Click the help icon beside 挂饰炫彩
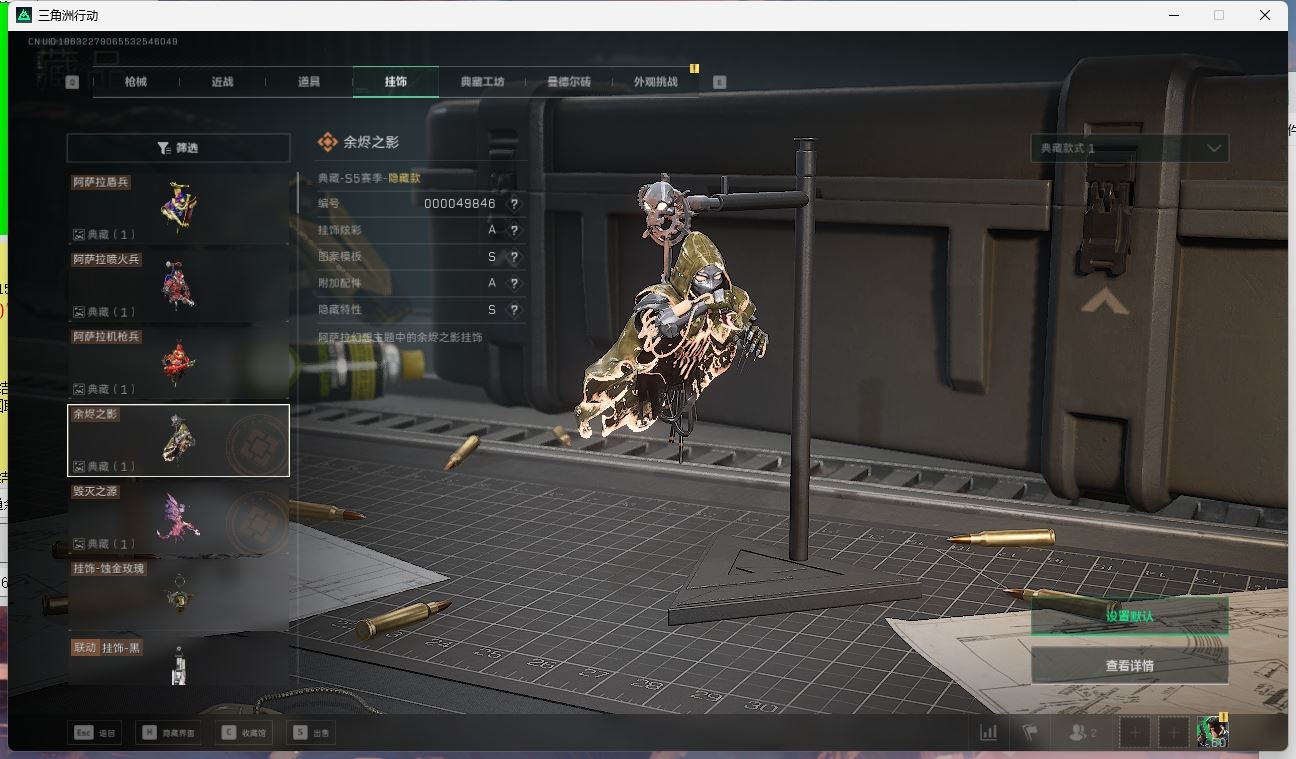This screenshot has height=759, width=1296. [514, 230]
